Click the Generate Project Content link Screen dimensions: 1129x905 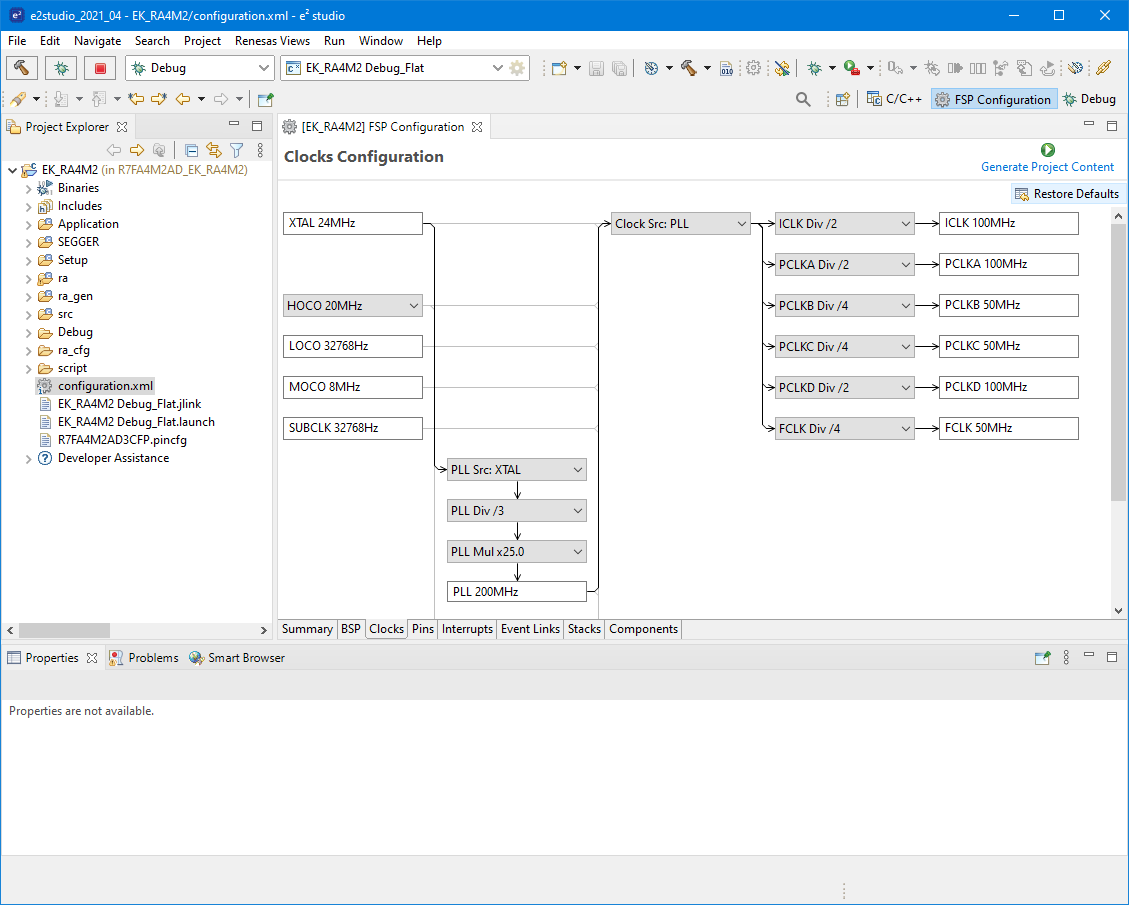pos(1048,167)
